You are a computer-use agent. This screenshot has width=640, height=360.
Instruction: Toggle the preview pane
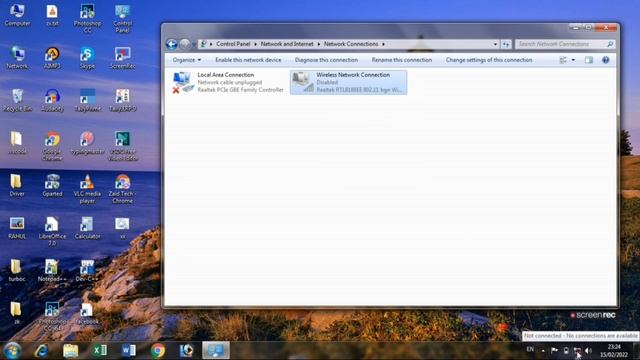(x=589, y=60)
